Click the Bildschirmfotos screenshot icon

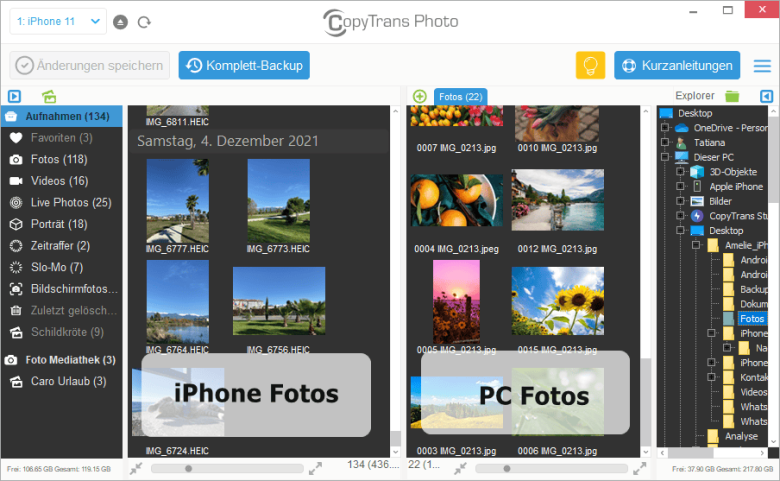[x=16, y=289]
